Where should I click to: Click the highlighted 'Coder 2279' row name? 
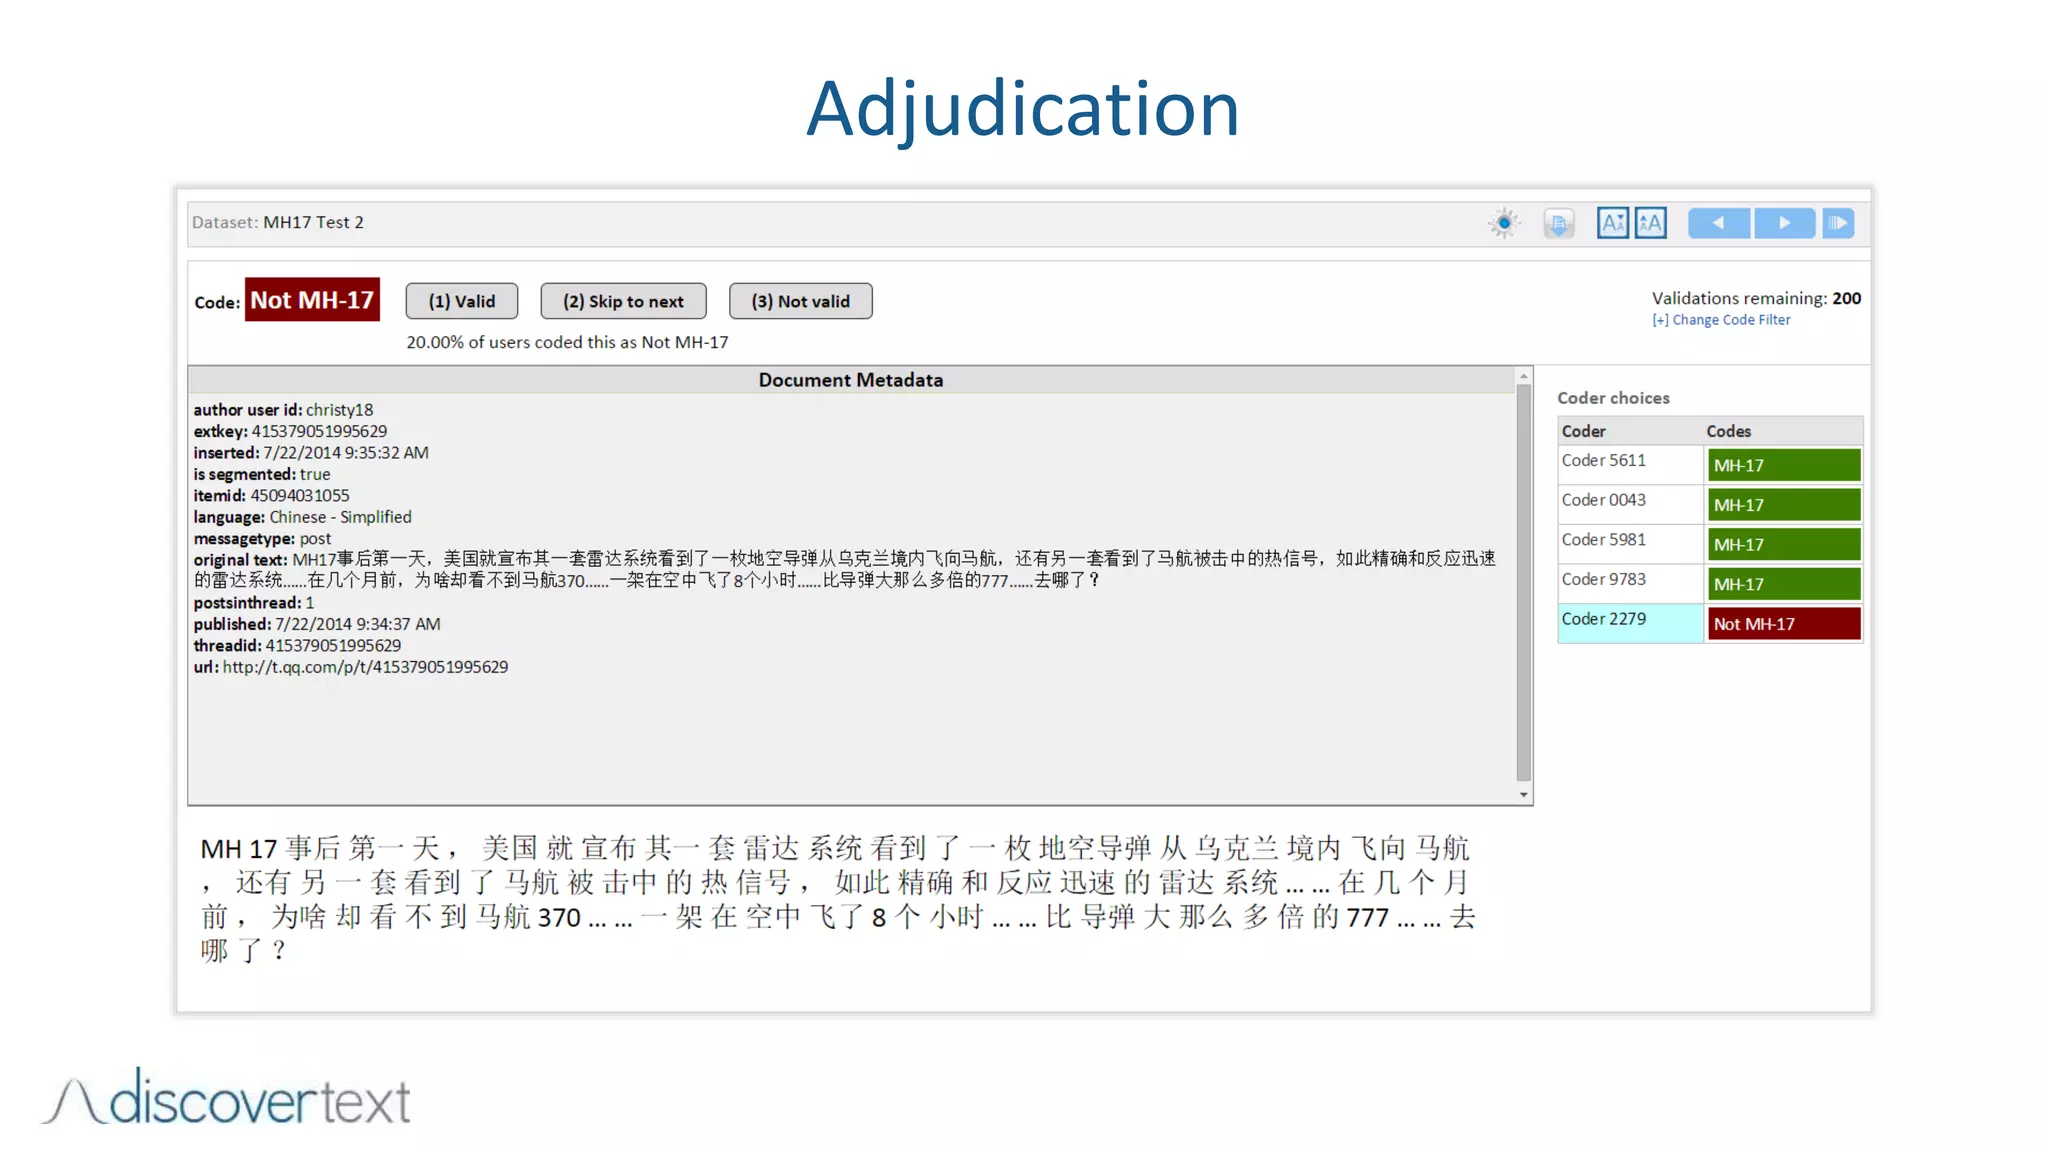1604,619
